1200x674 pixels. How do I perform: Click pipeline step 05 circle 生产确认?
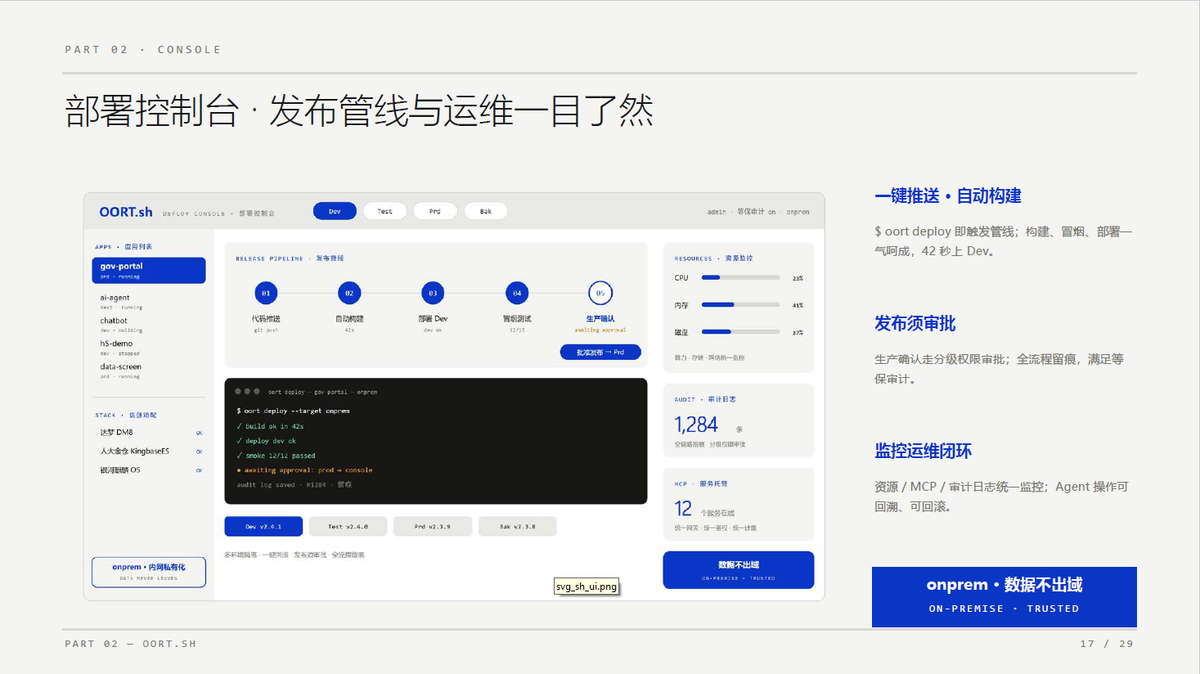[600, 293]
